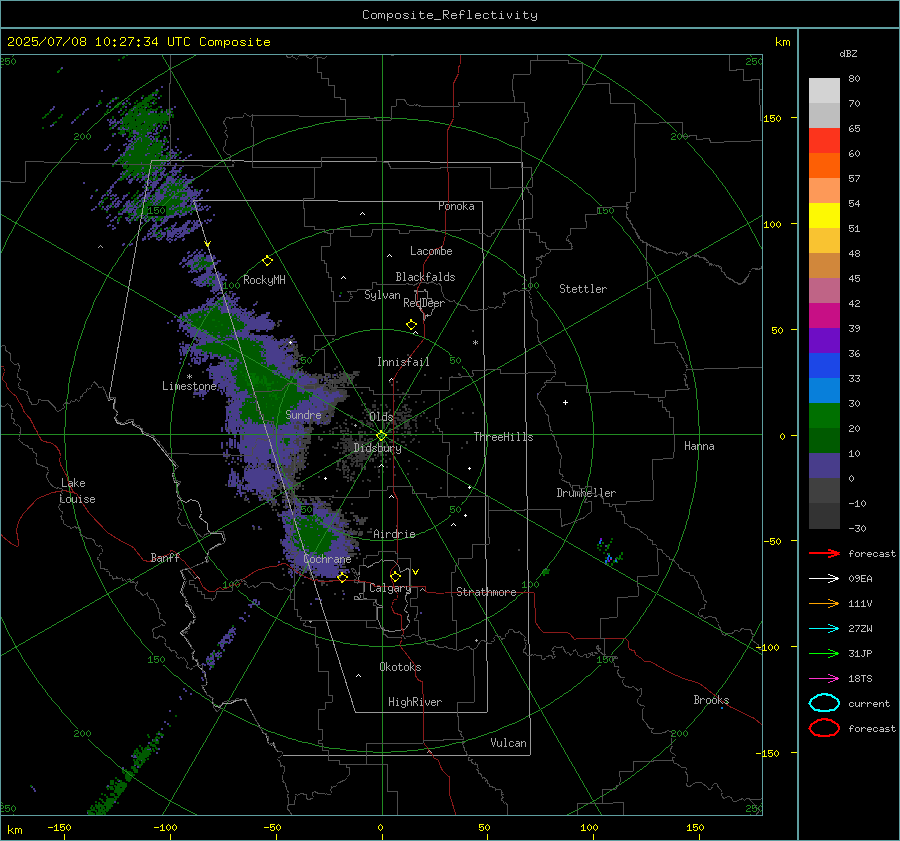
Task: Click the light gray 80–70 dBZ swatch
Action: tap(824, 91)
